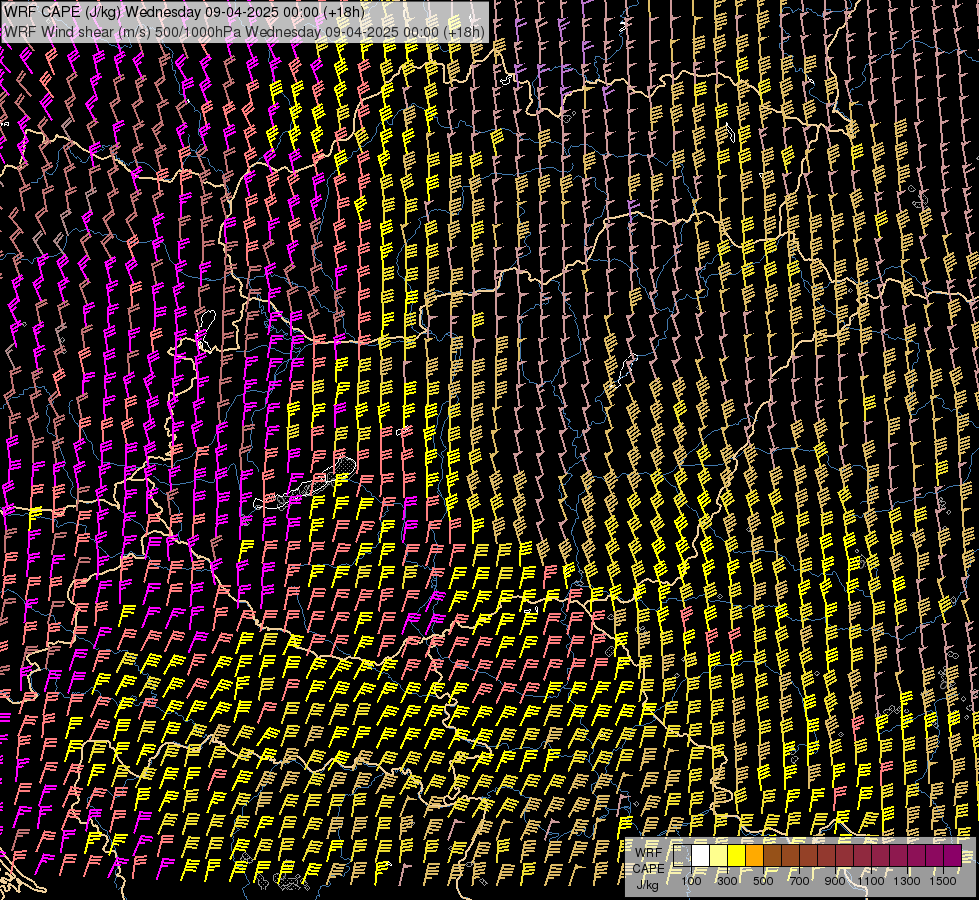979x900 pixels.
Task: Click the 300 legend label
Action: coord(727,881)
